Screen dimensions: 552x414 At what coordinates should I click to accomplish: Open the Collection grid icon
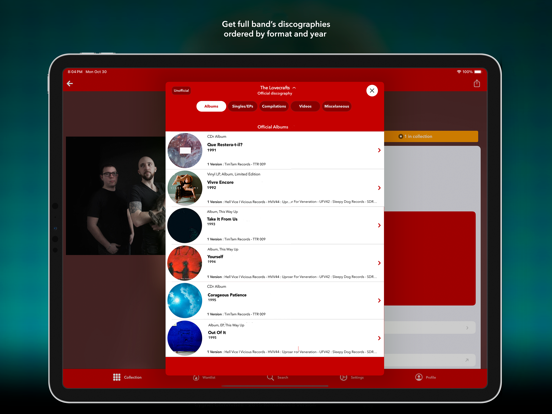click(117, 377)
